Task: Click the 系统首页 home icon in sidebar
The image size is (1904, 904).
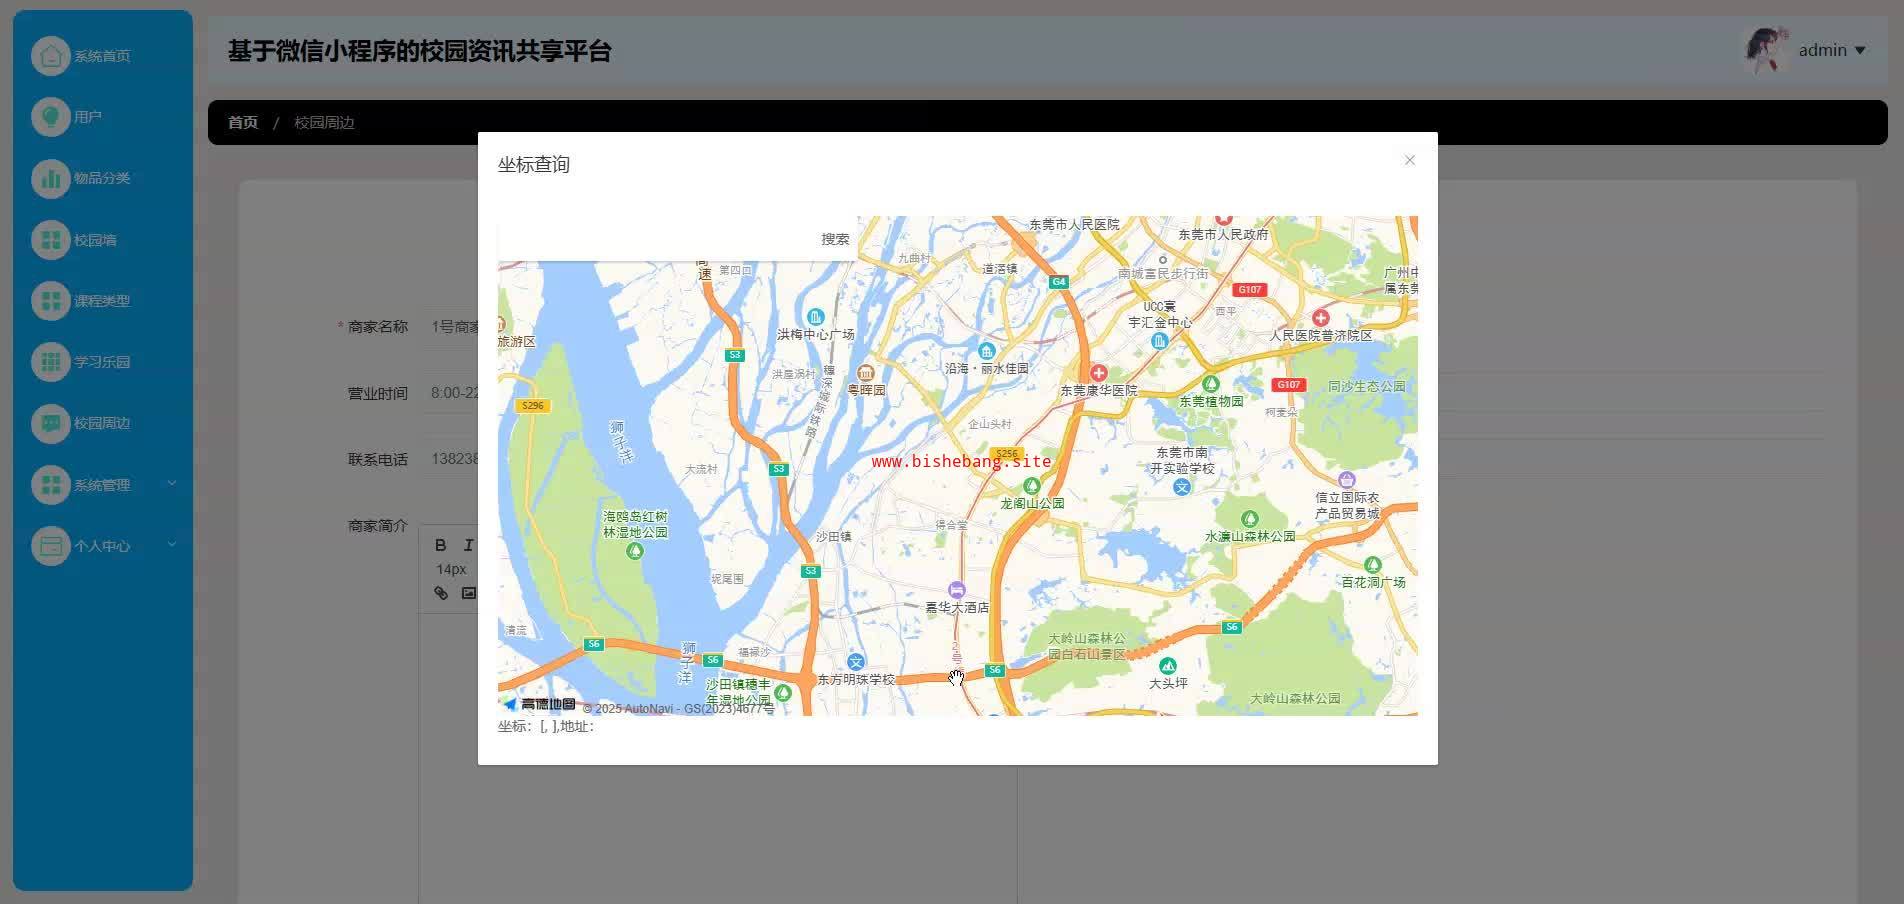Action: click(50, 56)
